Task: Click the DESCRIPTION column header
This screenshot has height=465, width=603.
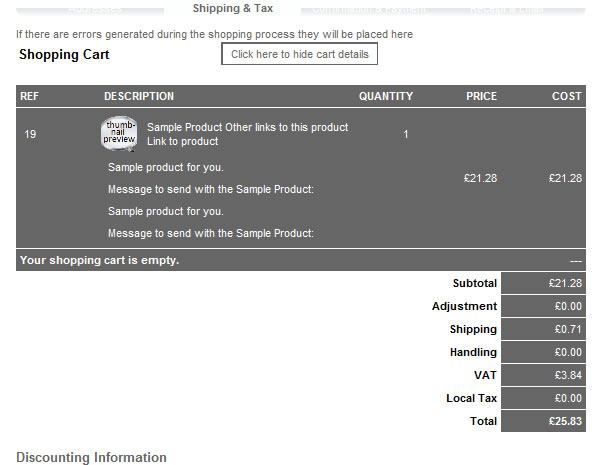Action: coord(139,96)
